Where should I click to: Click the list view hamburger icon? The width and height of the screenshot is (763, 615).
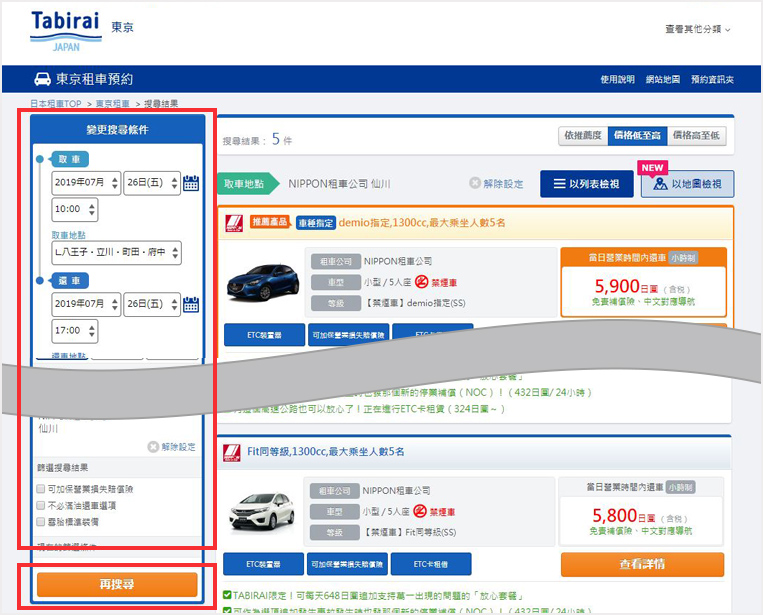pos(560,184)
